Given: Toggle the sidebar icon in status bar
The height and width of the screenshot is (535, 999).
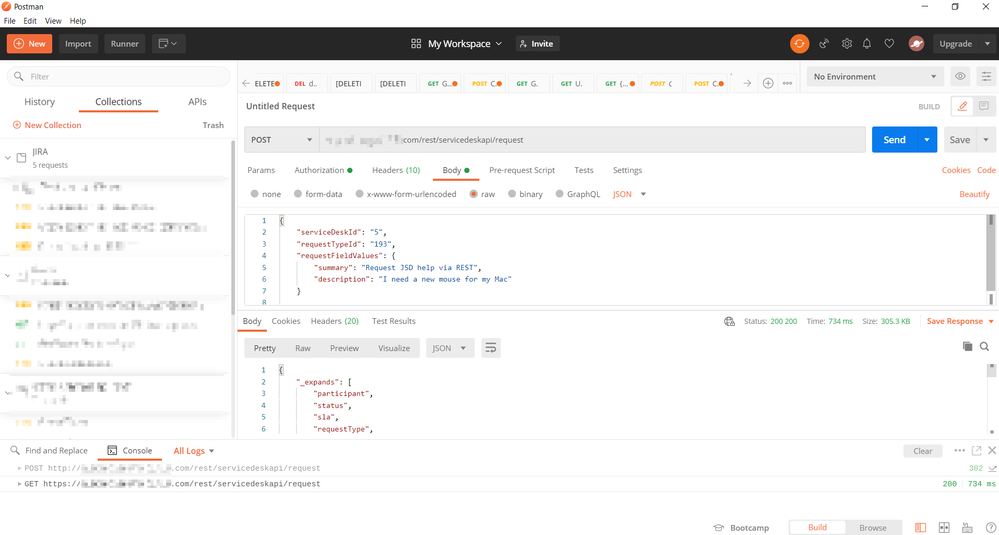Looking at the screenshot, I should 921,527.
